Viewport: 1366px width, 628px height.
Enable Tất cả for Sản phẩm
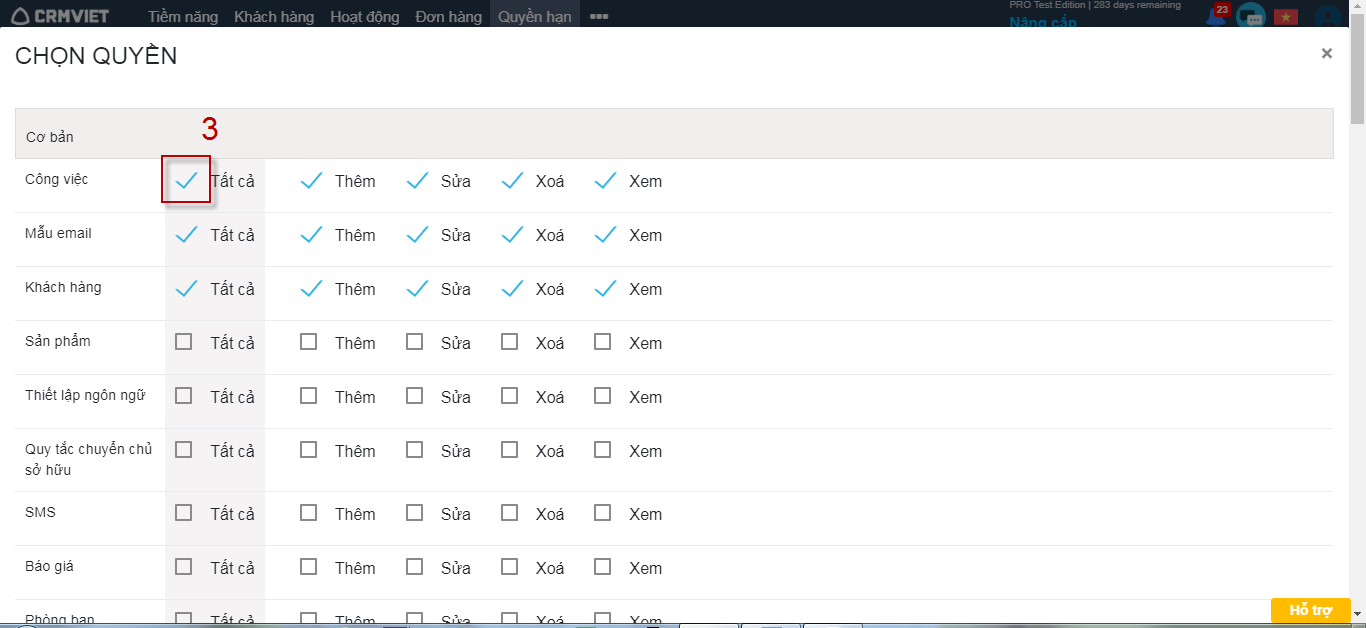184,342
